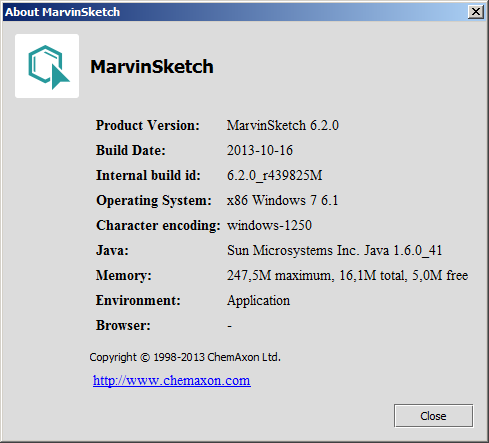
Task: Click the MarvinSketch hexagon logo icon
Action: (47, 66)
